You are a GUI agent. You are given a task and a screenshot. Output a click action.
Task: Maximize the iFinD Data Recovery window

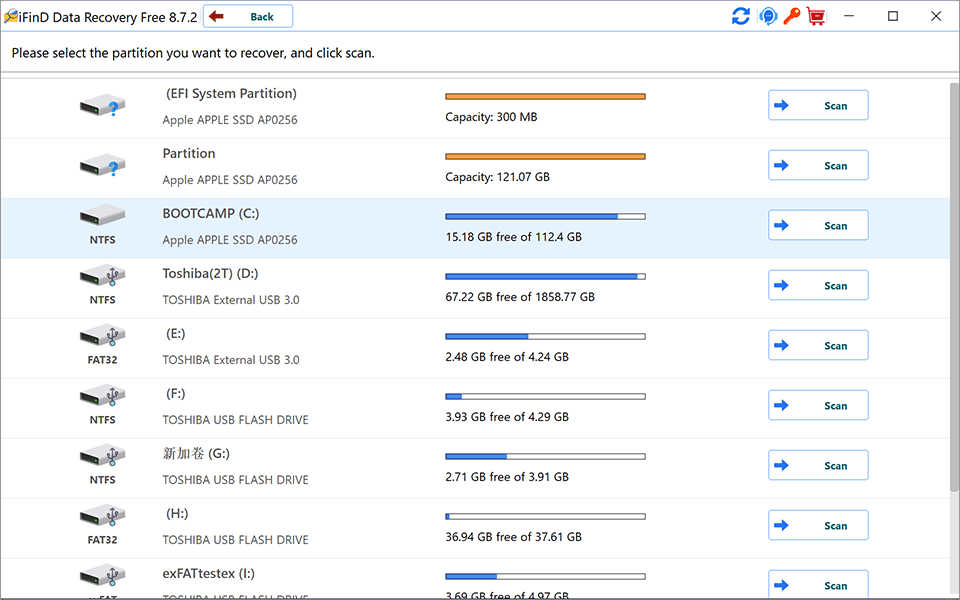click(x=893, y=16)
